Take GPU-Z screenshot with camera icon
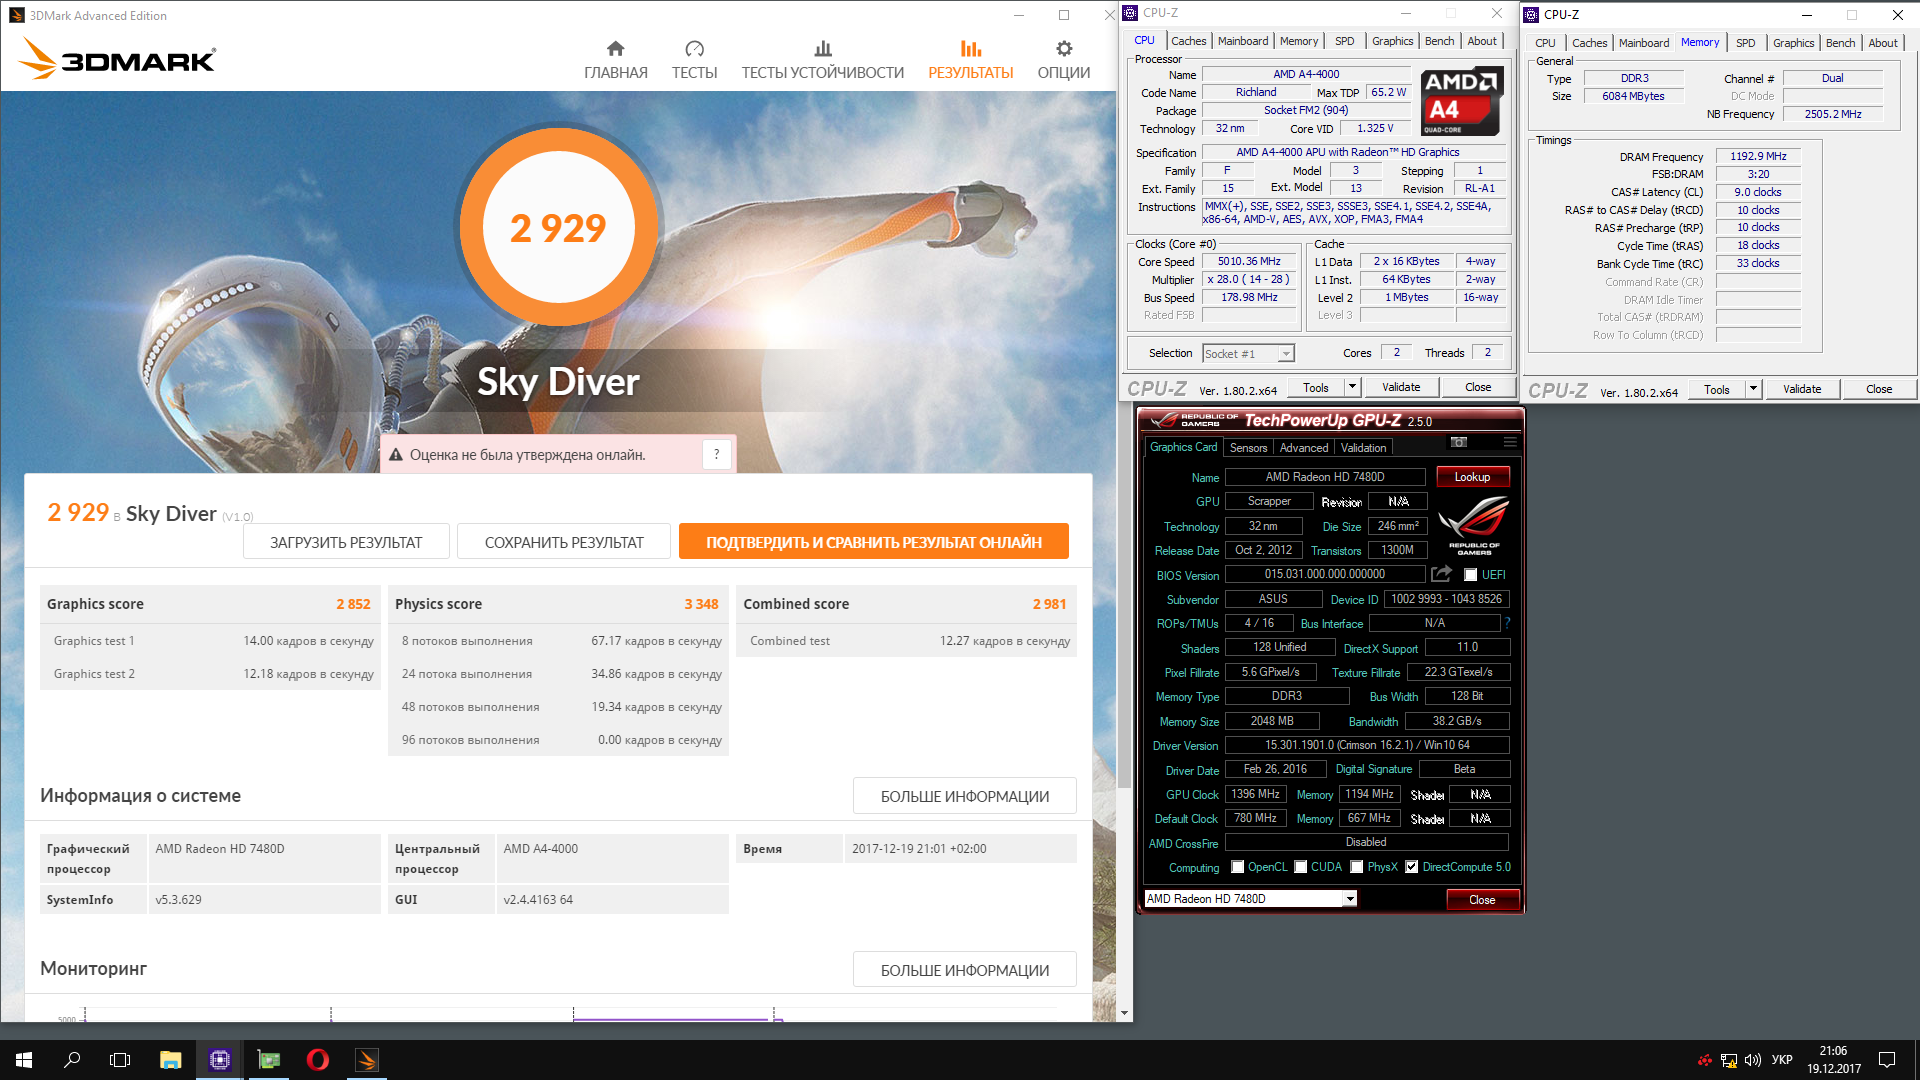 pos(1459,442)
